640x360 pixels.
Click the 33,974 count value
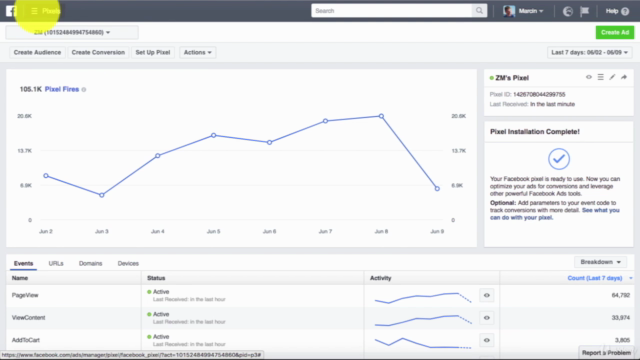pos(620,318)
